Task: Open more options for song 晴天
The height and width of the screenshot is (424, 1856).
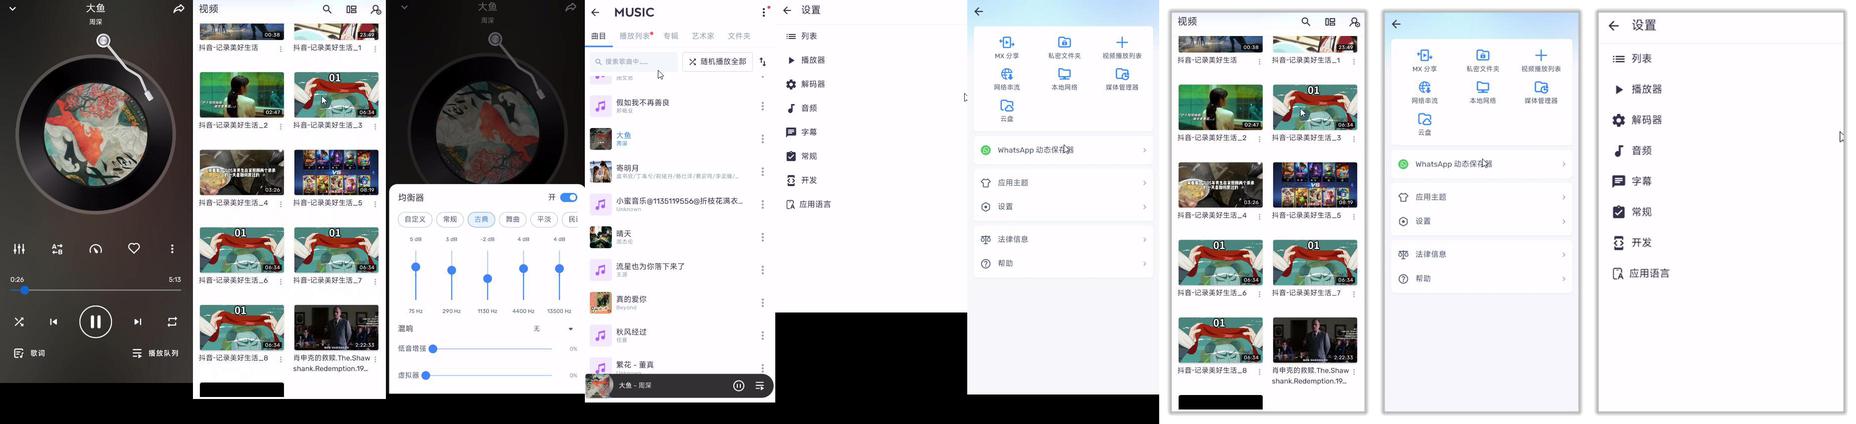Action: [763, 237]
